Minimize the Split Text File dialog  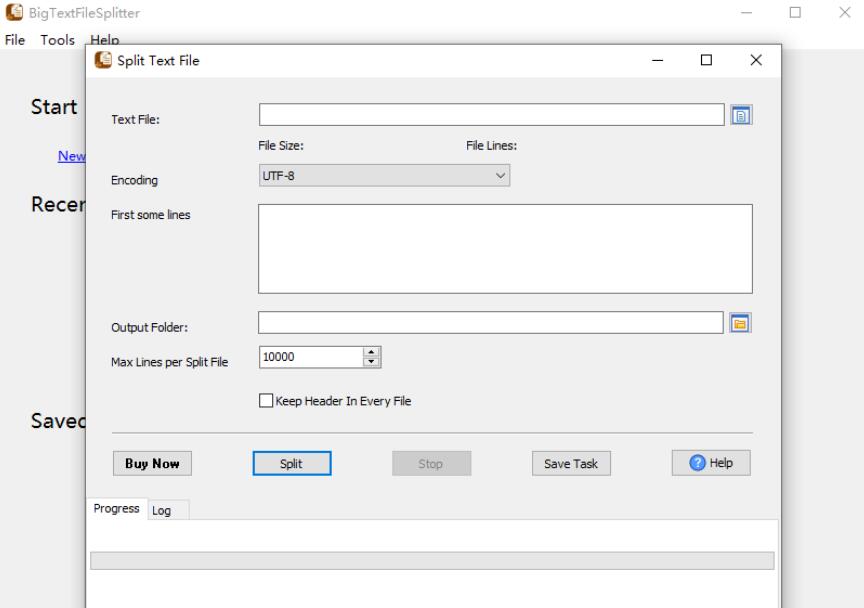coord(657,60)
